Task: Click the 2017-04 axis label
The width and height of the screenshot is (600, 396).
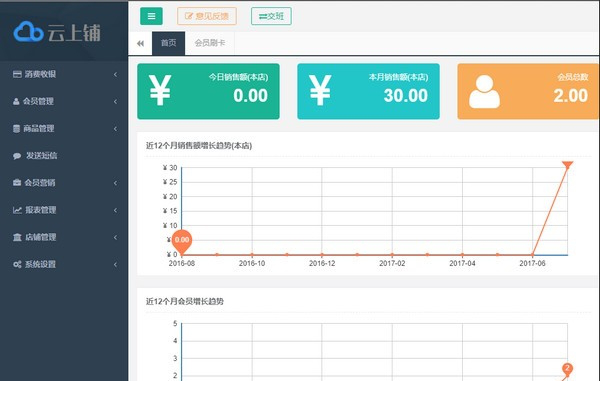Action: pos(462,263)
